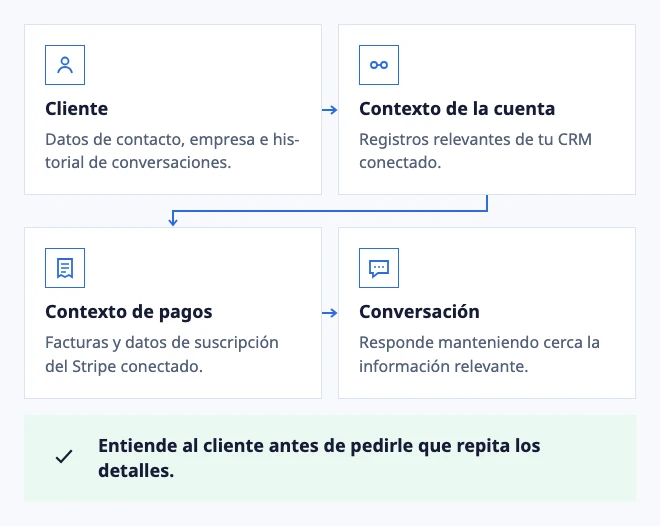Click 'Datos de contacto, empresa e historial' description
Image resolution: width=660 pixels, height=526 pixels.
(x=172, y=151)
